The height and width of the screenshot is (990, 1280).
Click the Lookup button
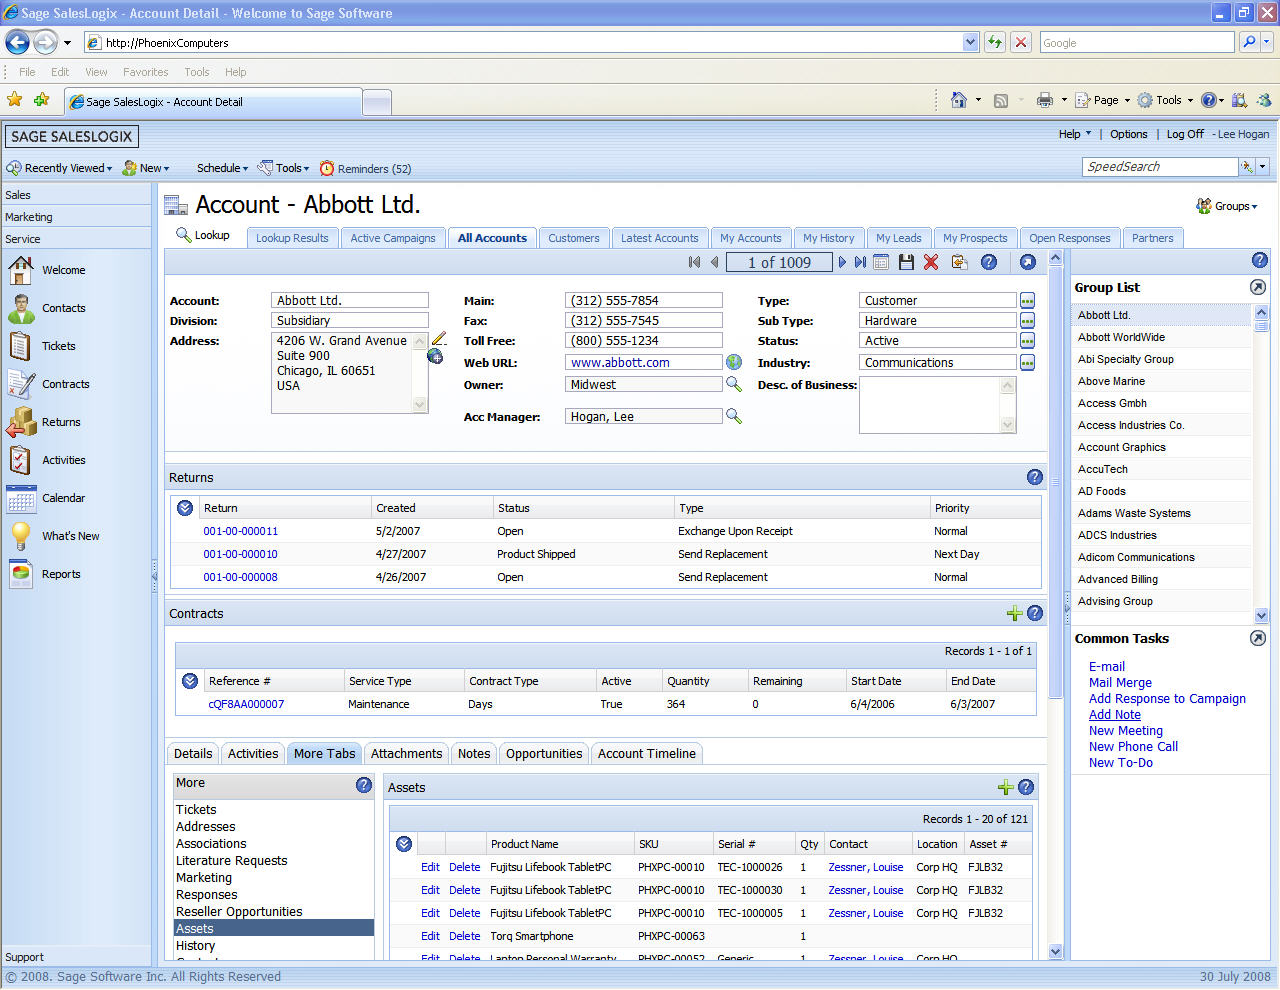click(x=203, y=235)
